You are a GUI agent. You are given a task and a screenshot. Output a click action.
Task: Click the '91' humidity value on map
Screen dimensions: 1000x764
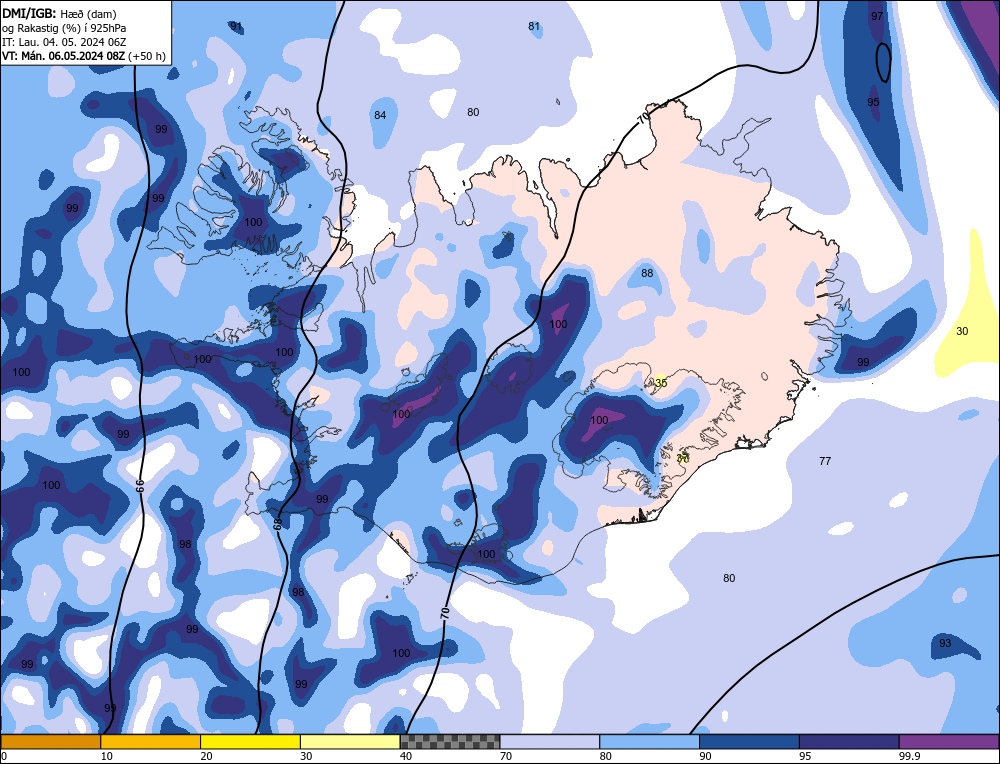tap(236, 26)
